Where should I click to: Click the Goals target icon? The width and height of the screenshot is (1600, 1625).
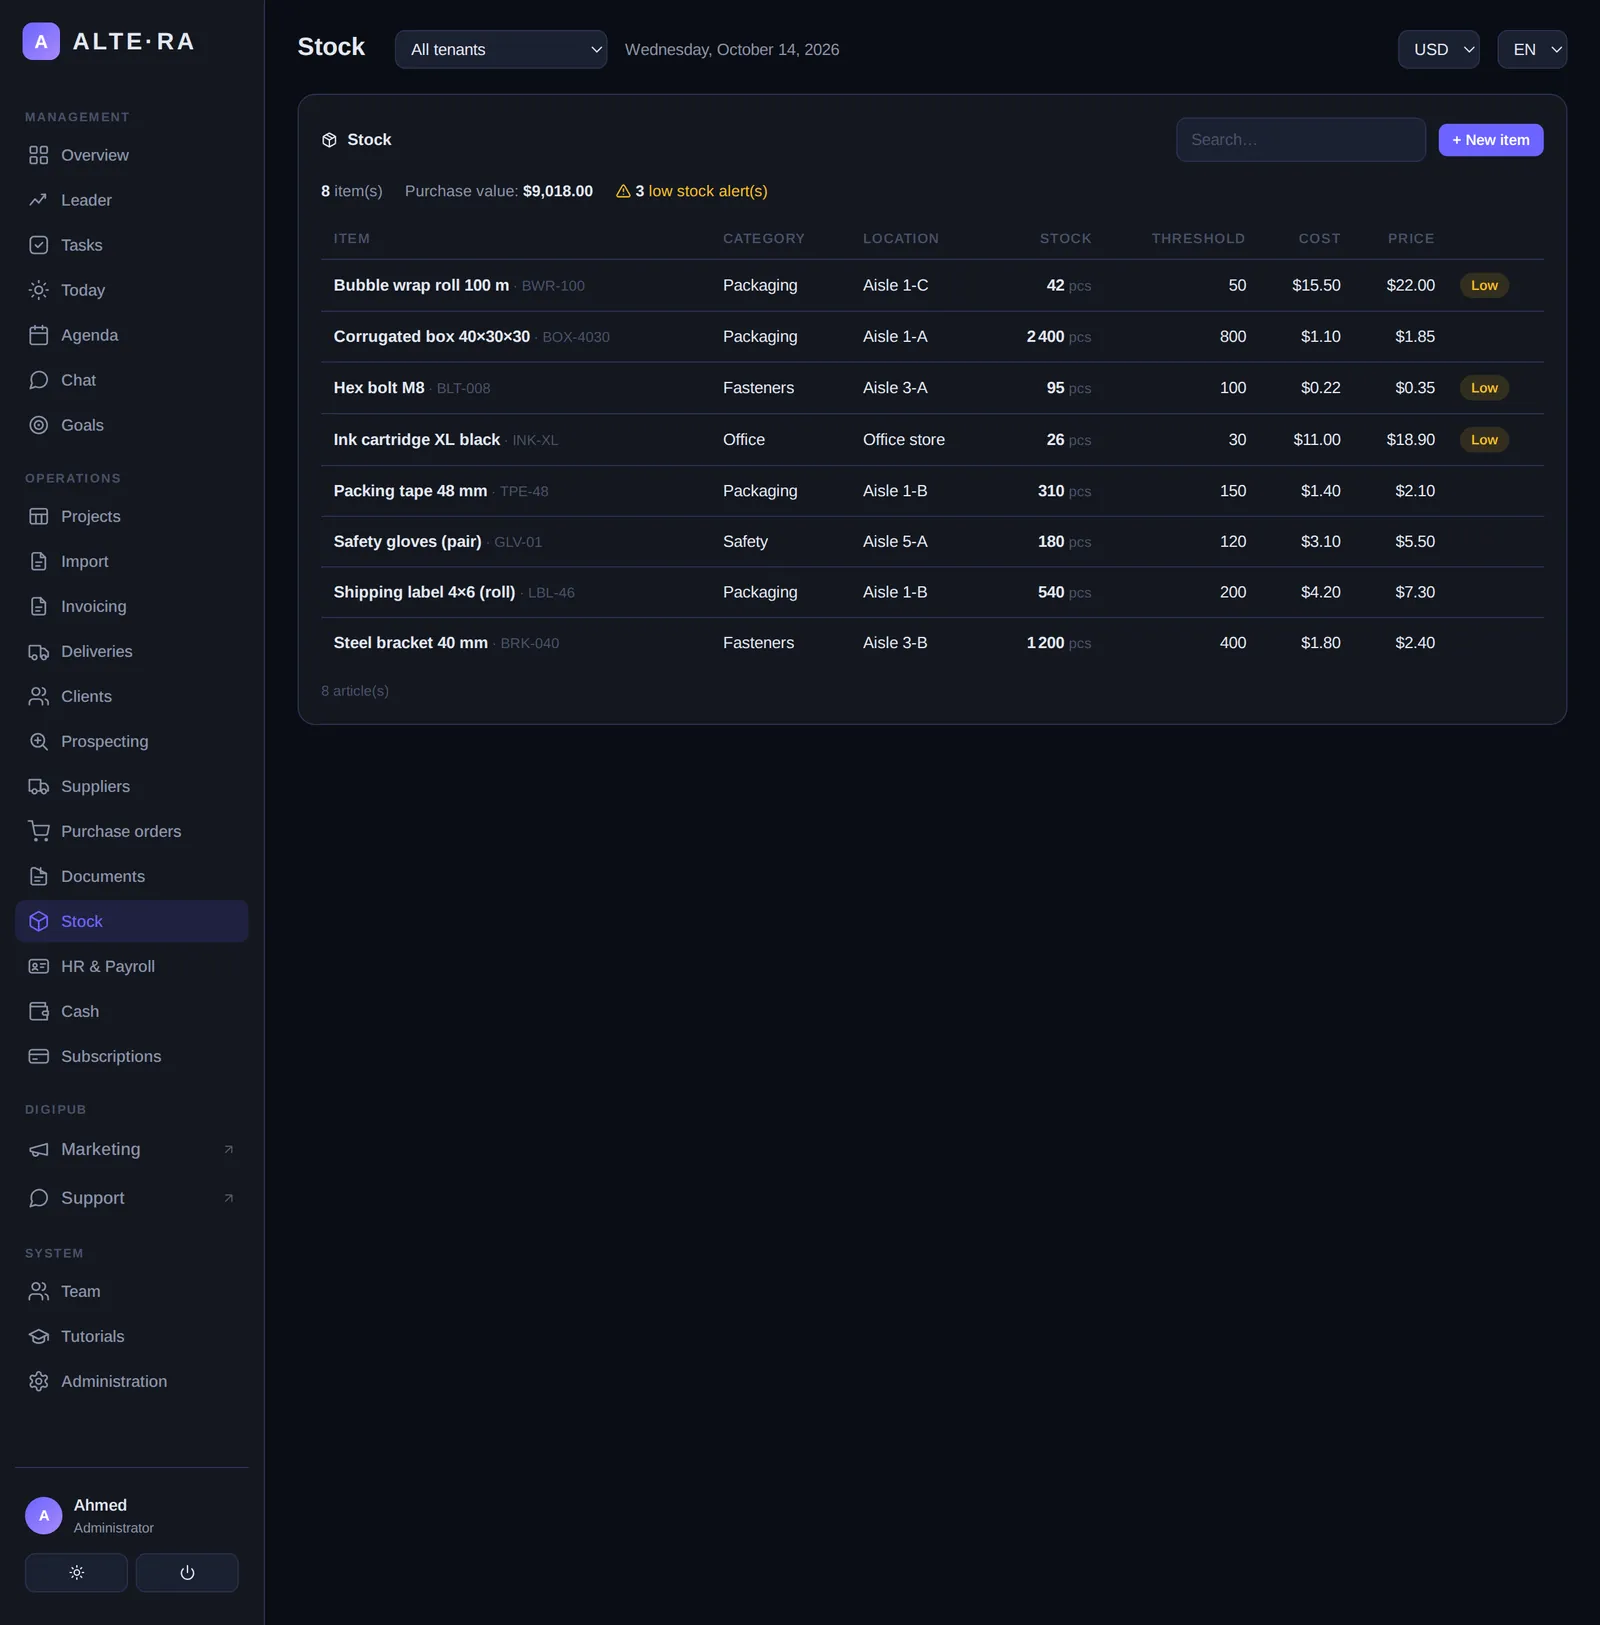38,425
